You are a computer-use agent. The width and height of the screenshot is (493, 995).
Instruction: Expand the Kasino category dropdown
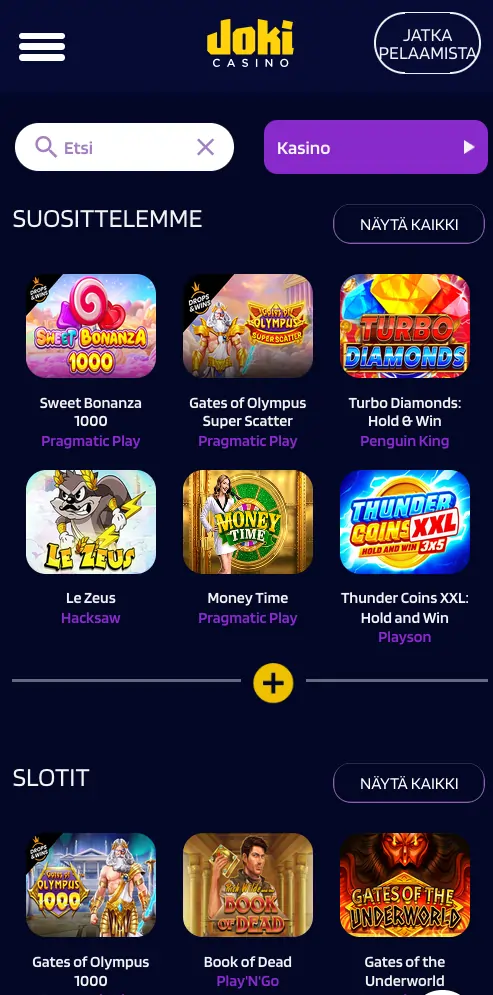[x=376, y=147]
